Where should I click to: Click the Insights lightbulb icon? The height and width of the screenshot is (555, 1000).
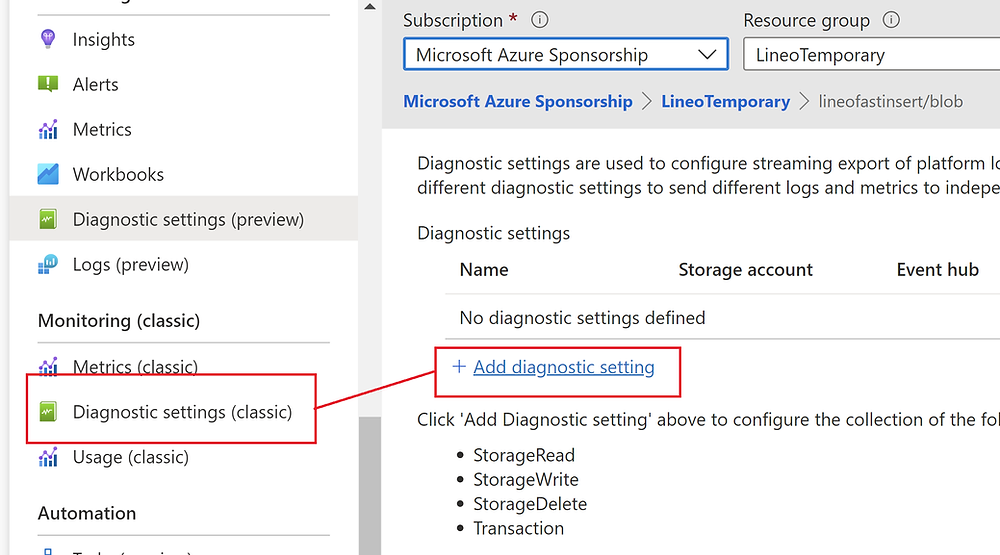pos(48,39)
